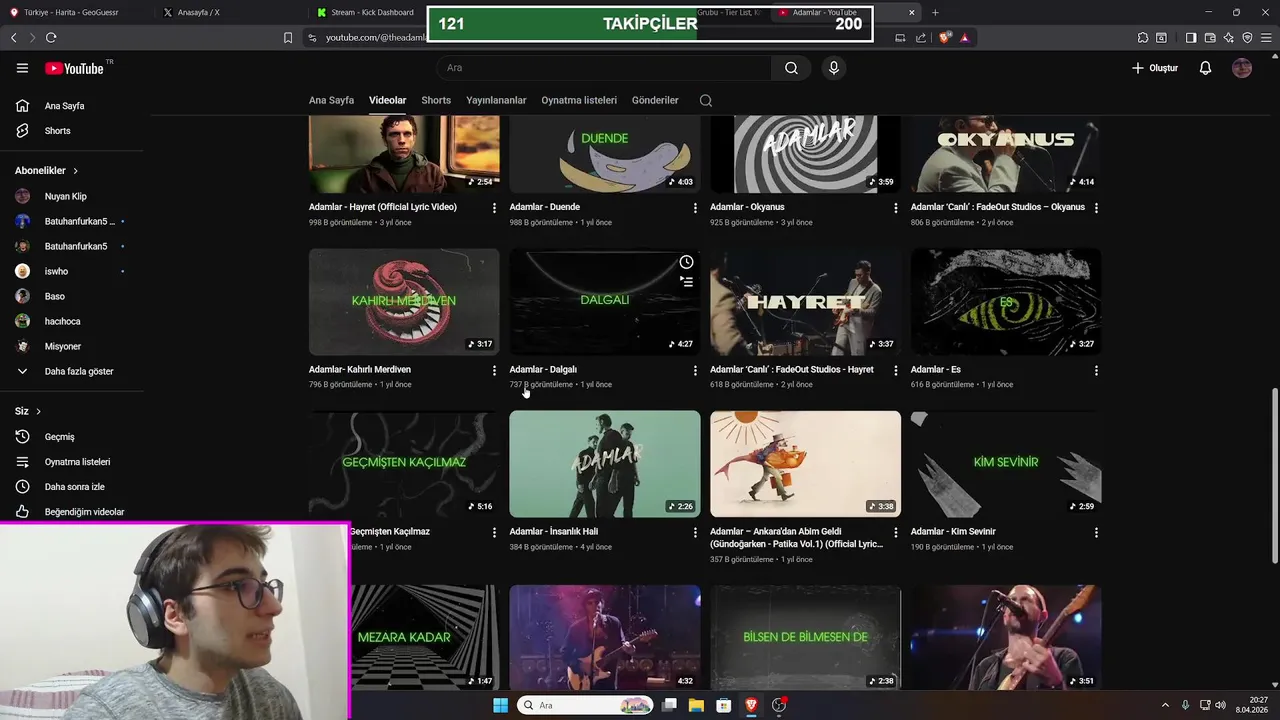
Task: Expand the Siz section chevron
Action: (x=39, y=411)
